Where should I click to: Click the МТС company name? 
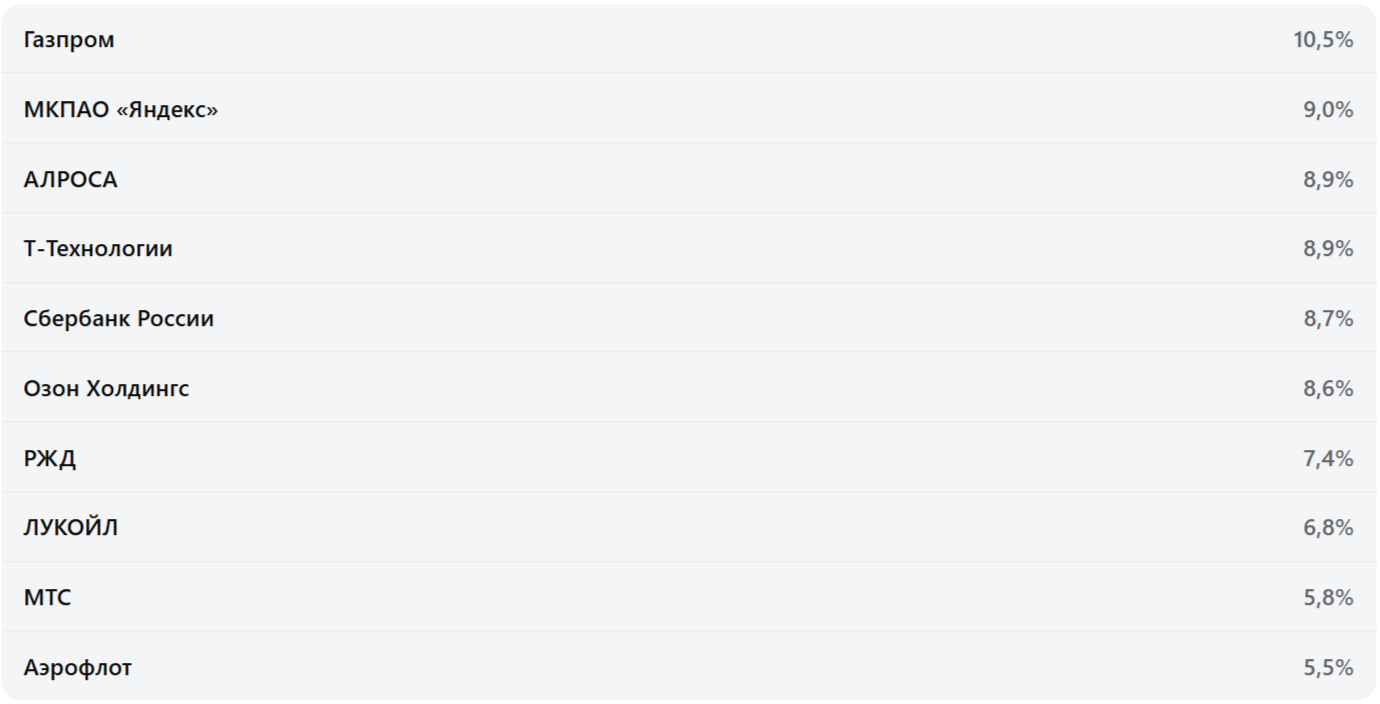48,598
